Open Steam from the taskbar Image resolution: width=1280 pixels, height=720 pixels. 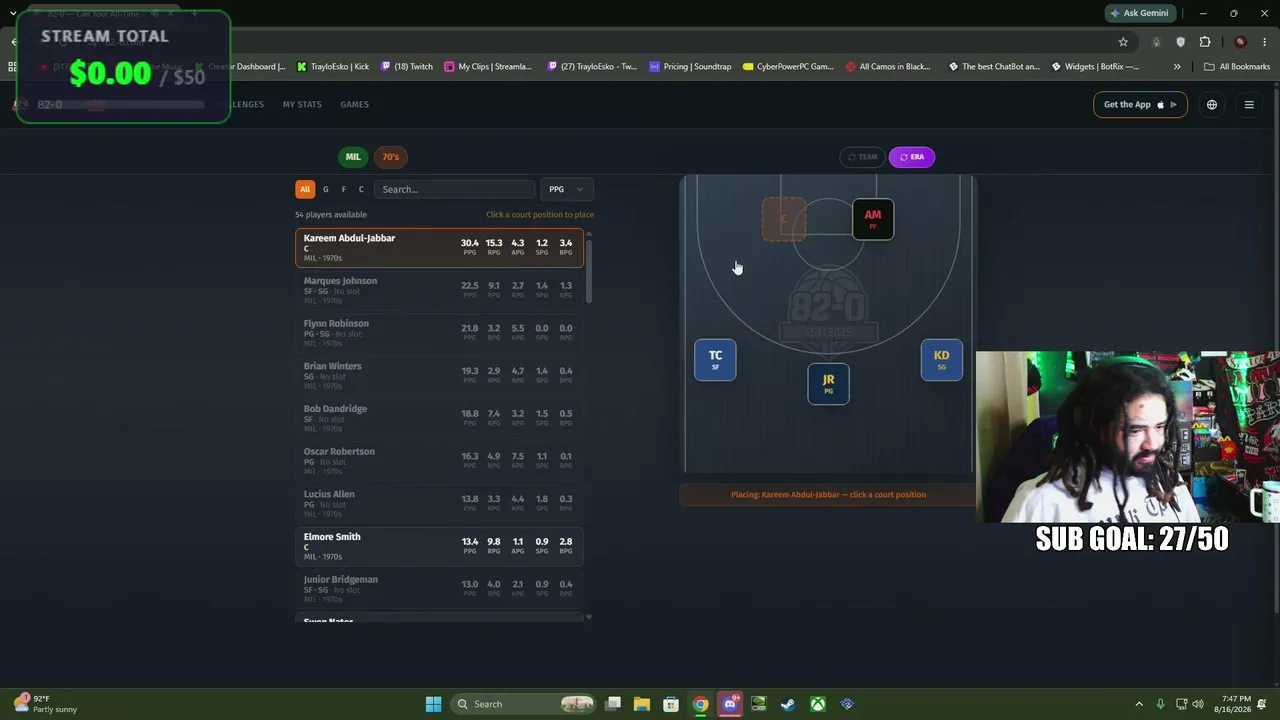click(x=788, y=704)
